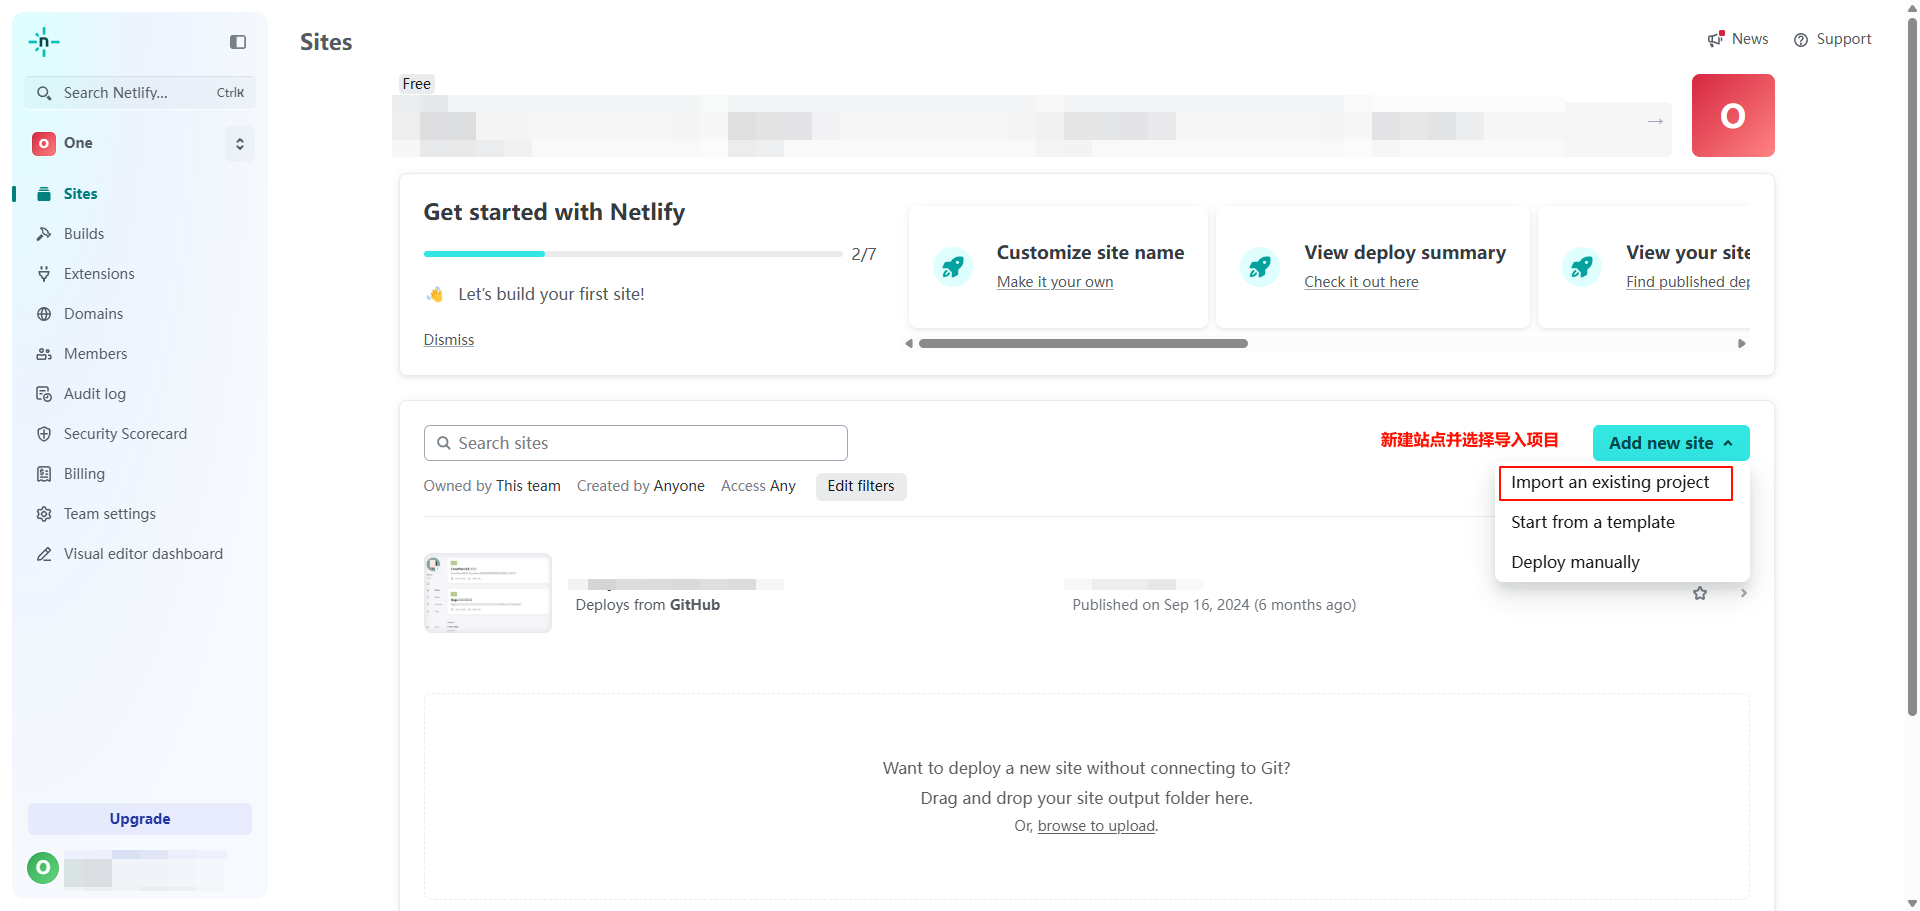The image size is (1920, 911).
Task: Click the Search sites input field
Action: (636, 443)
